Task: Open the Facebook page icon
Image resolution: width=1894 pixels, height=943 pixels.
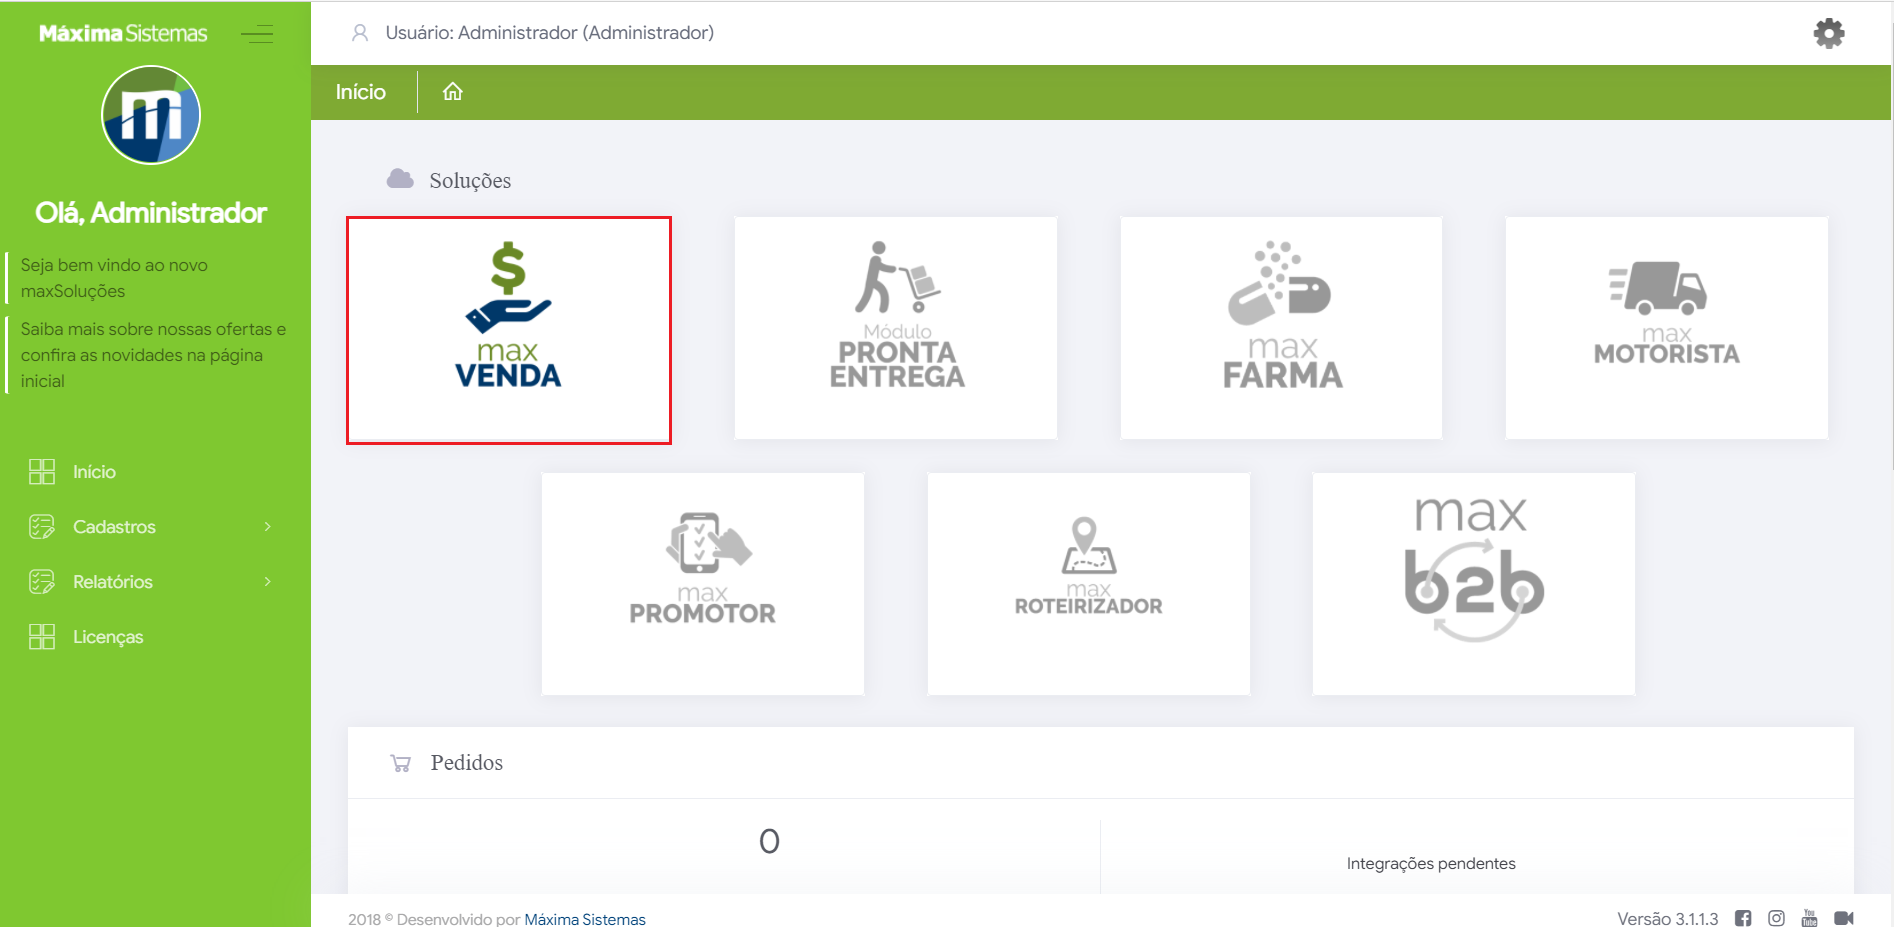Action: (1743, 918)
